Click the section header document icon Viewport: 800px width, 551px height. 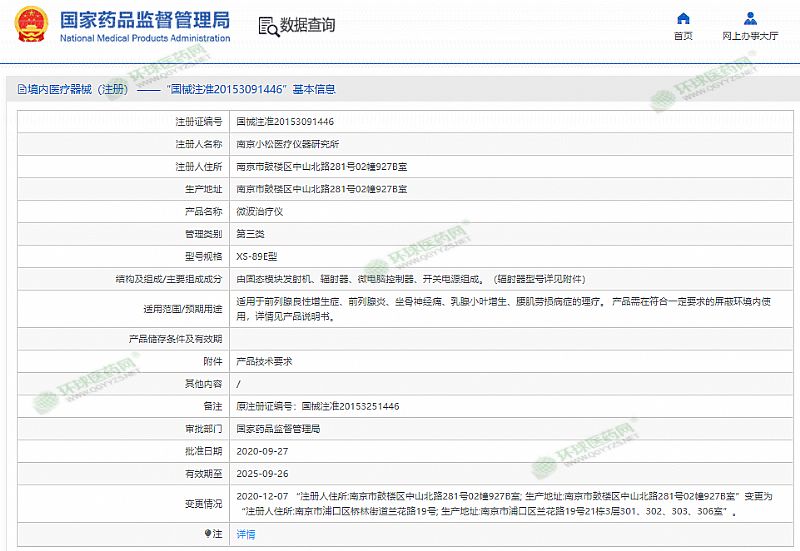(x=20, y=89)
